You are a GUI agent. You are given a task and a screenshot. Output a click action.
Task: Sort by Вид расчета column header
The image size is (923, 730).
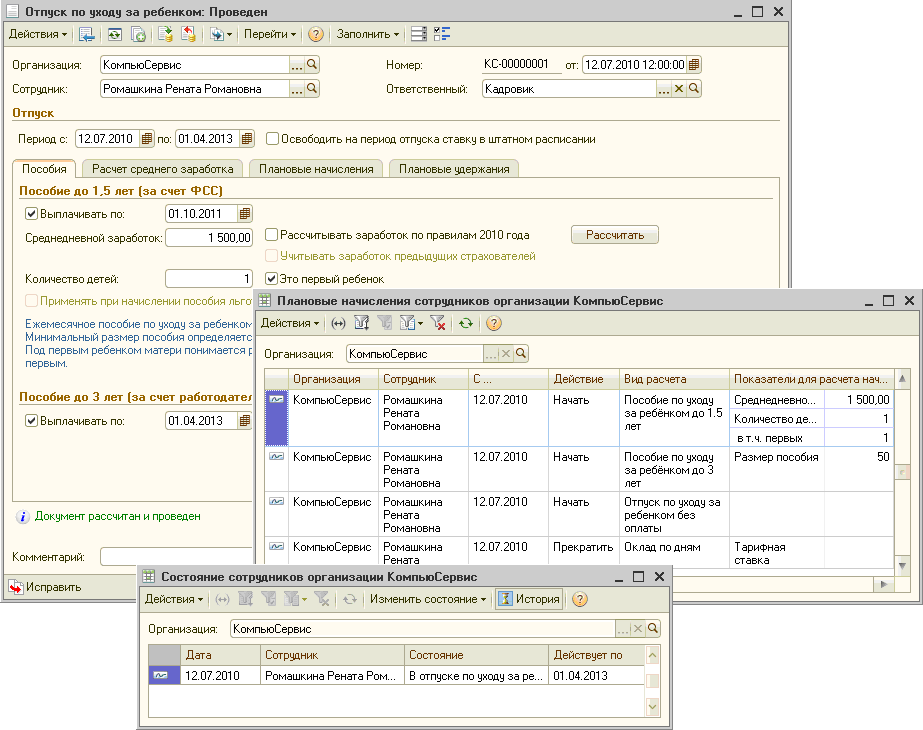tap(674, 379)
